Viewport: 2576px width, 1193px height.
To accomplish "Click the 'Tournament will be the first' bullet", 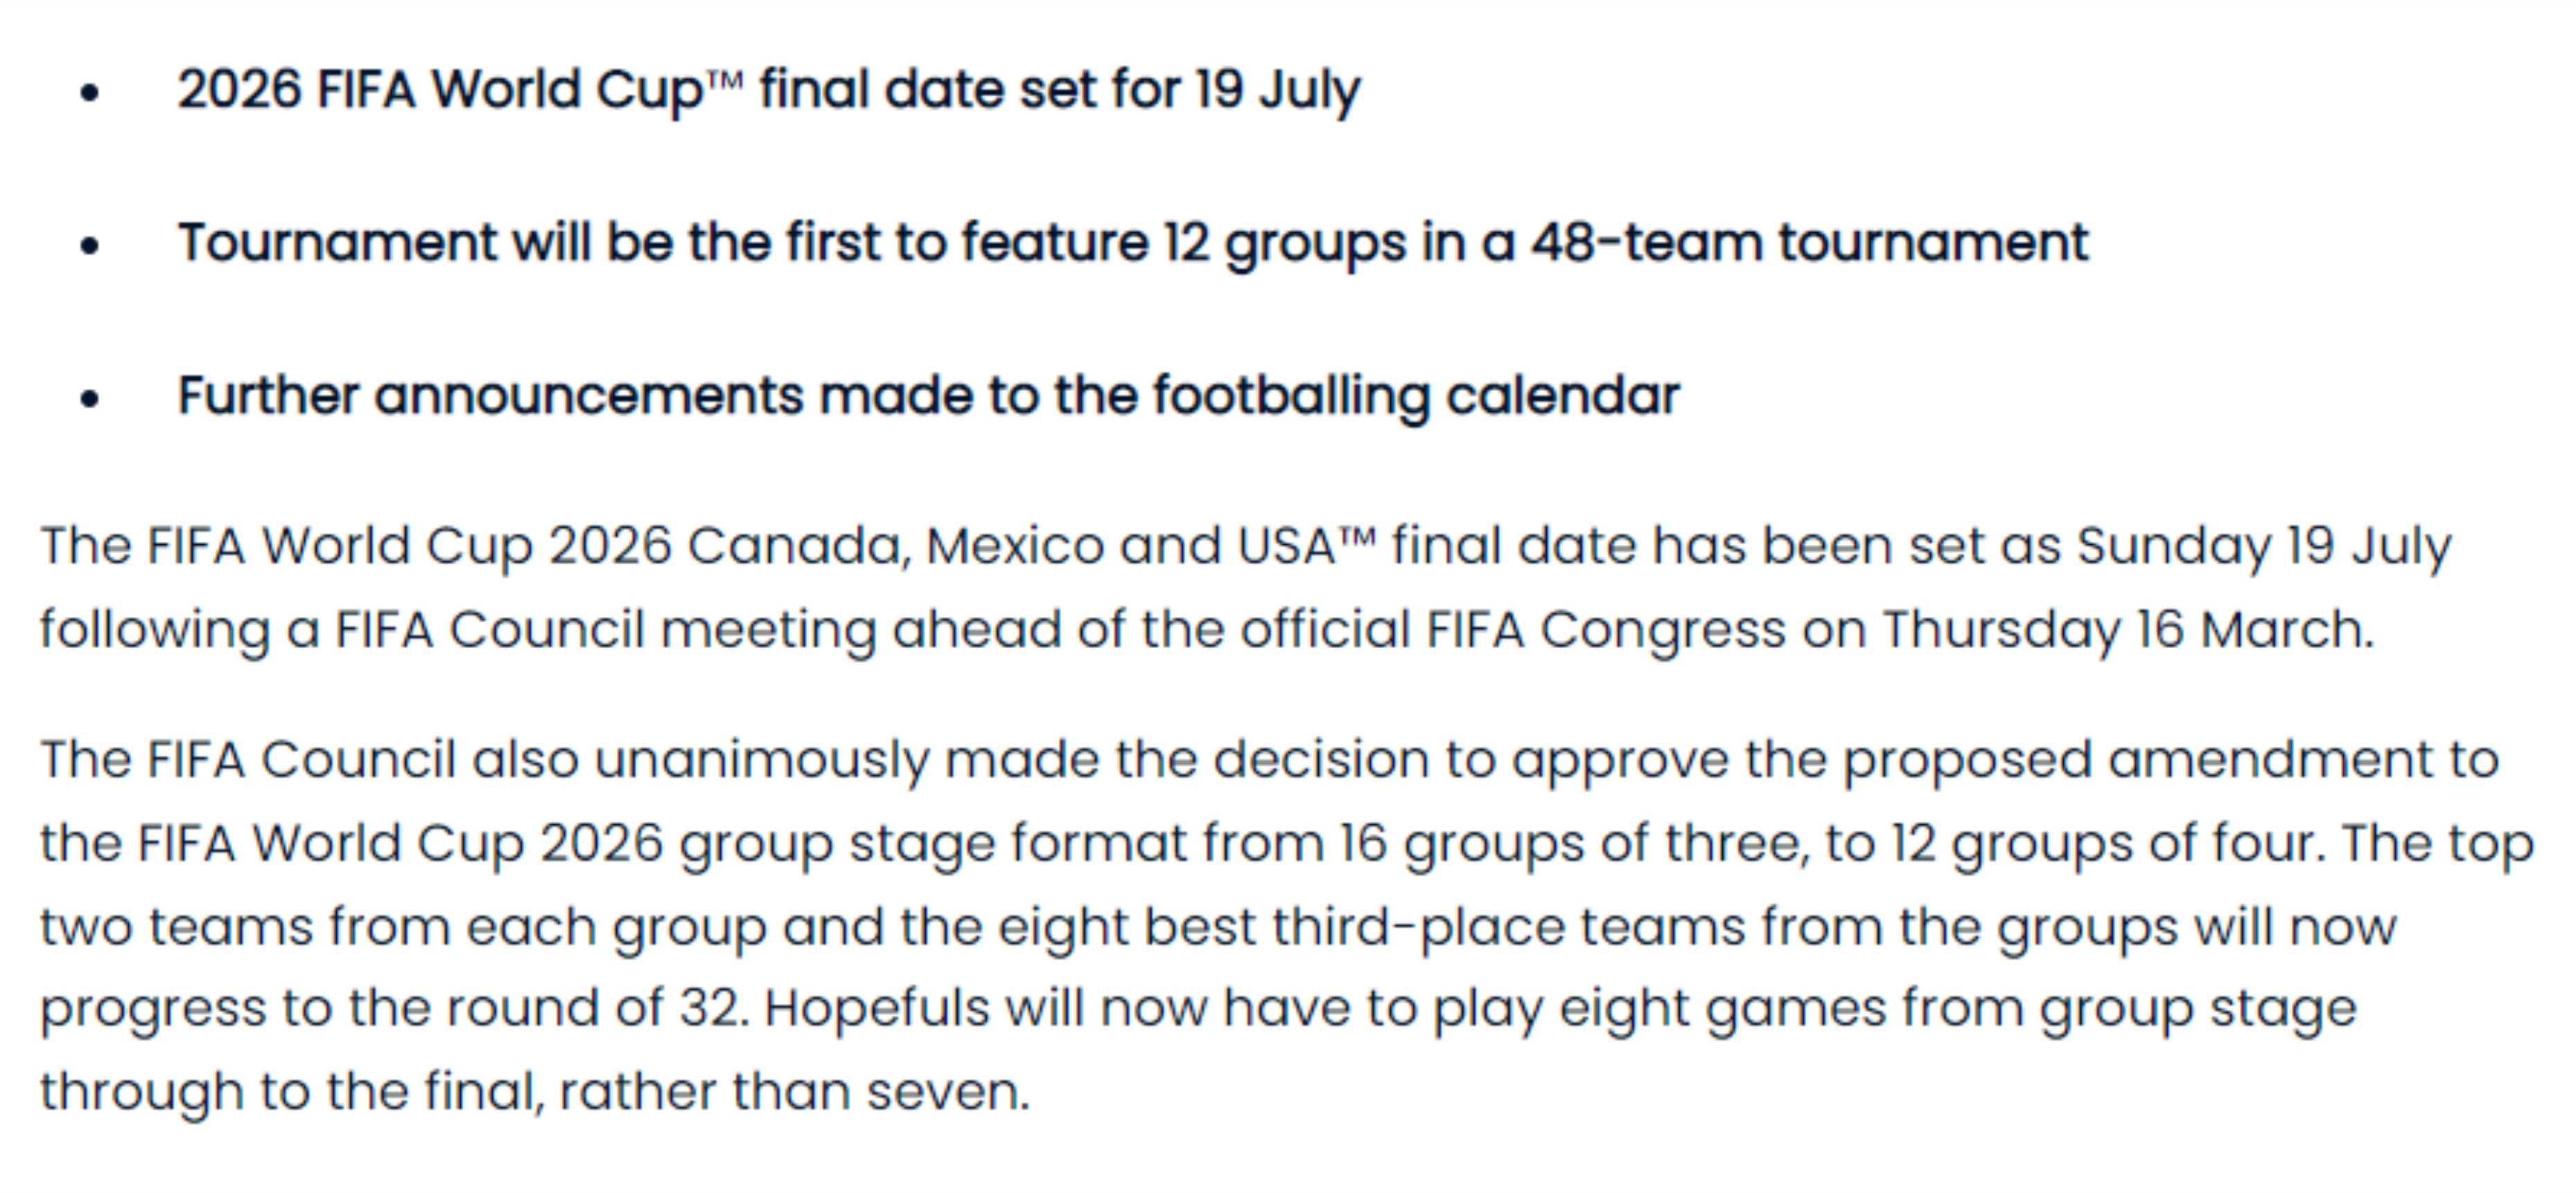I will [1133, 245].
